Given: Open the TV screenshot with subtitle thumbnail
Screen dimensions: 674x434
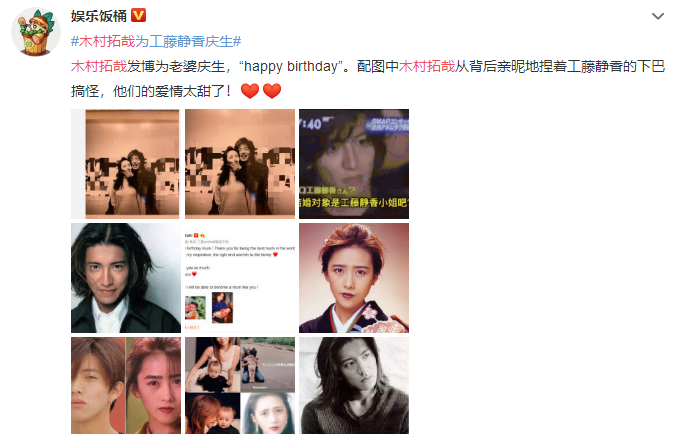Looking at the screenshot, I should 354,164.
